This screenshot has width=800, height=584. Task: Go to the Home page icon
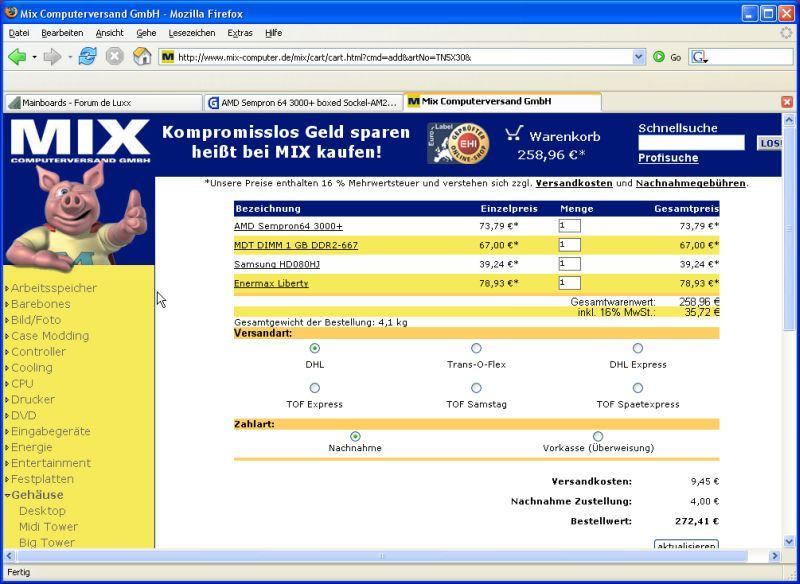tap(142, 57)
